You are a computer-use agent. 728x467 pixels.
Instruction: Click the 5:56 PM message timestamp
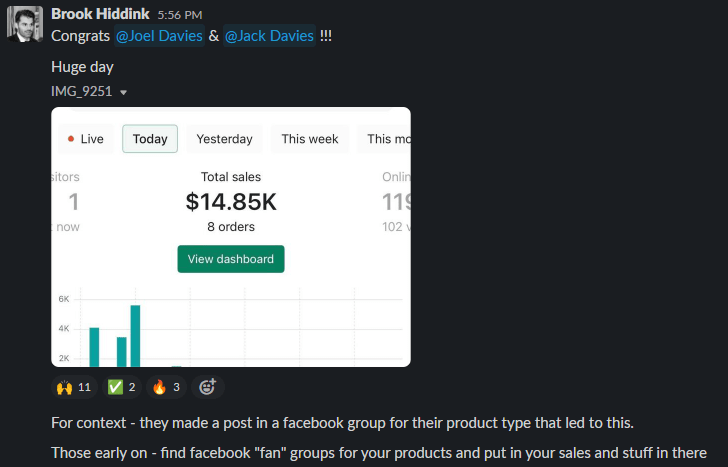point(180,15)
